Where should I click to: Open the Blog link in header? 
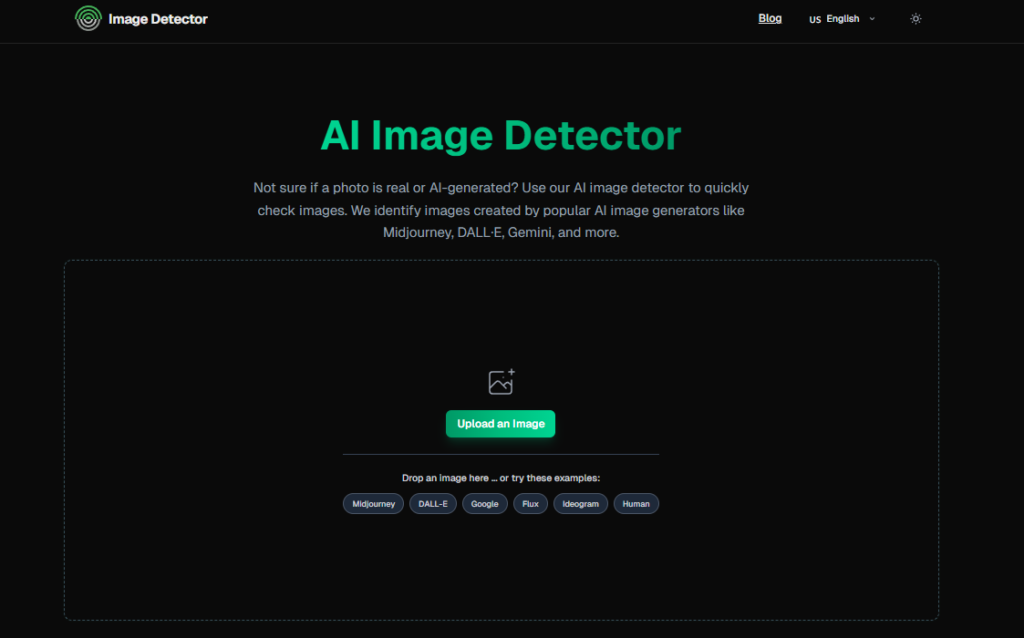pyautogui.click(x=770, y=18)
